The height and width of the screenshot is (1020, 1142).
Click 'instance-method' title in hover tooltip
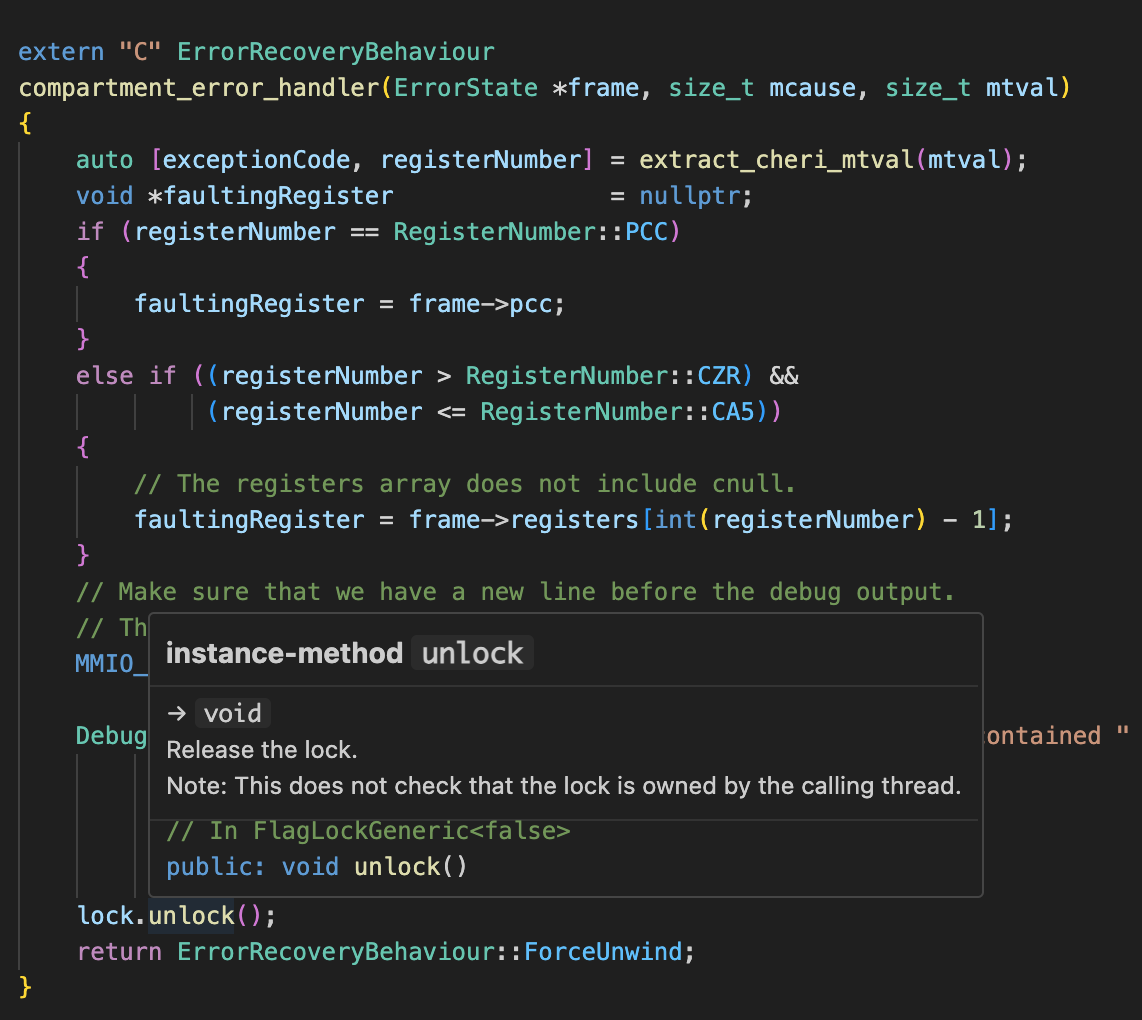(284, 654)
